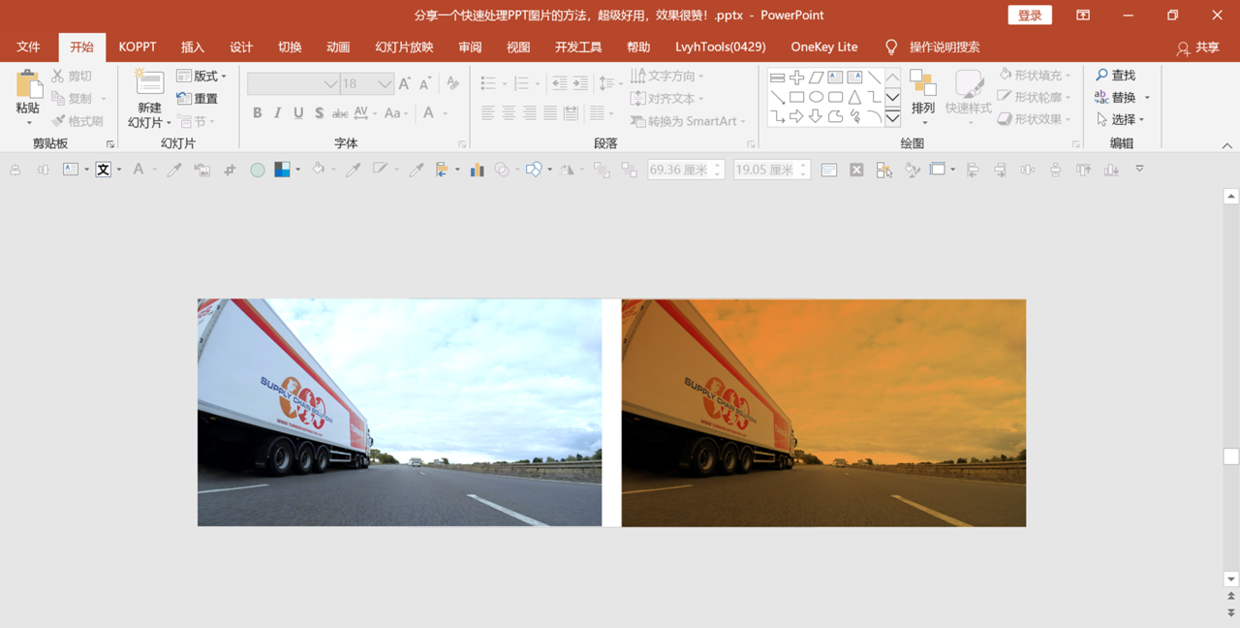Click the Login (登录) button
This screenshot has height=628, width=1240.
[x=1030, y=15]
